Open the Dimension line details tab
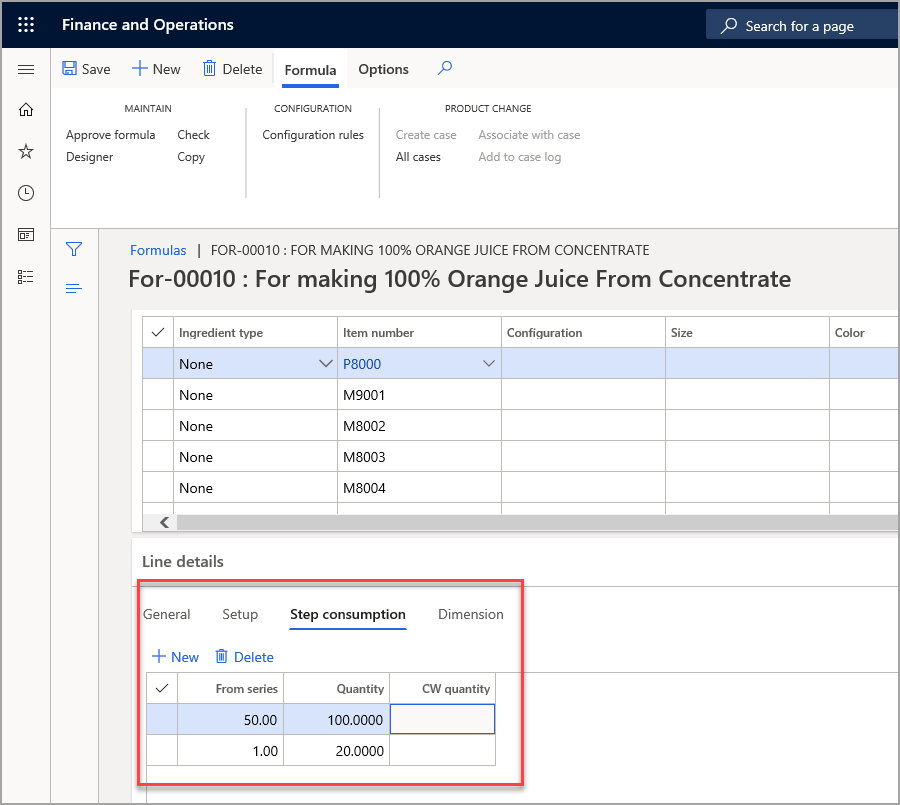 (x=471, y=614)
